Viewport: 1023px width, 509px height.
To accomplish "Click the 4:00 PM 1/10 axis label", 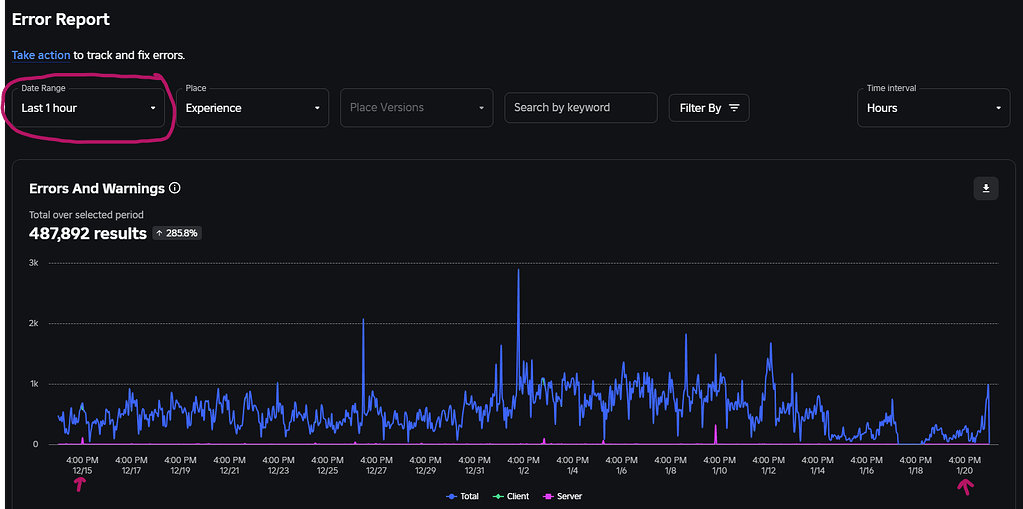I will click(719, 465).
